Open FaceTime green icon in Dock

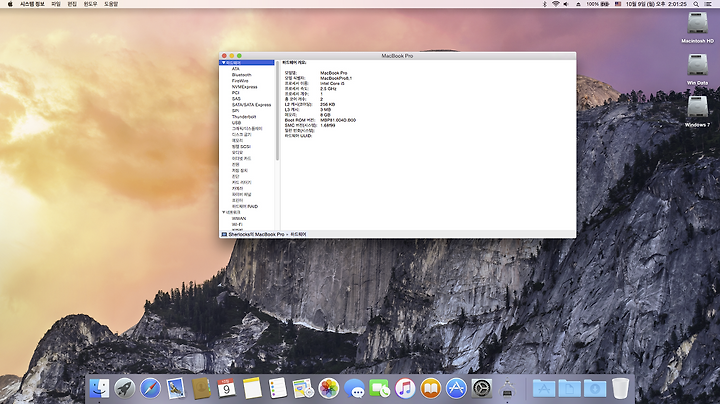pyautogui.click(x=380, y=388)
